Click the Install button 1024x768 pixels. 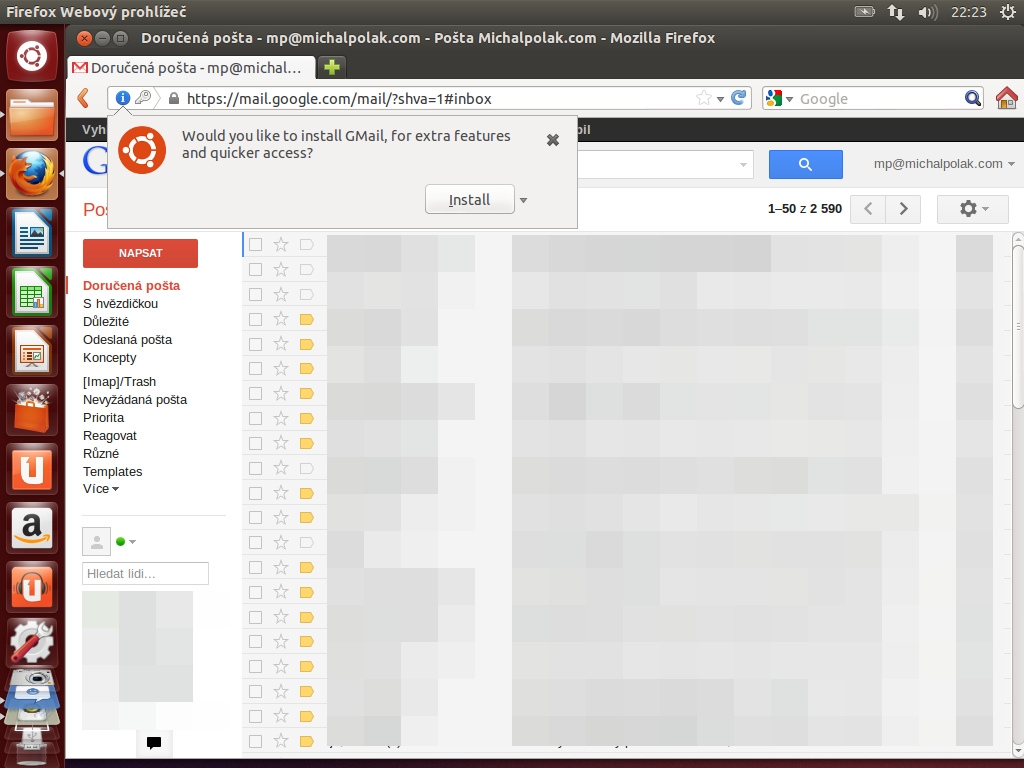click(x=470, y=200)
